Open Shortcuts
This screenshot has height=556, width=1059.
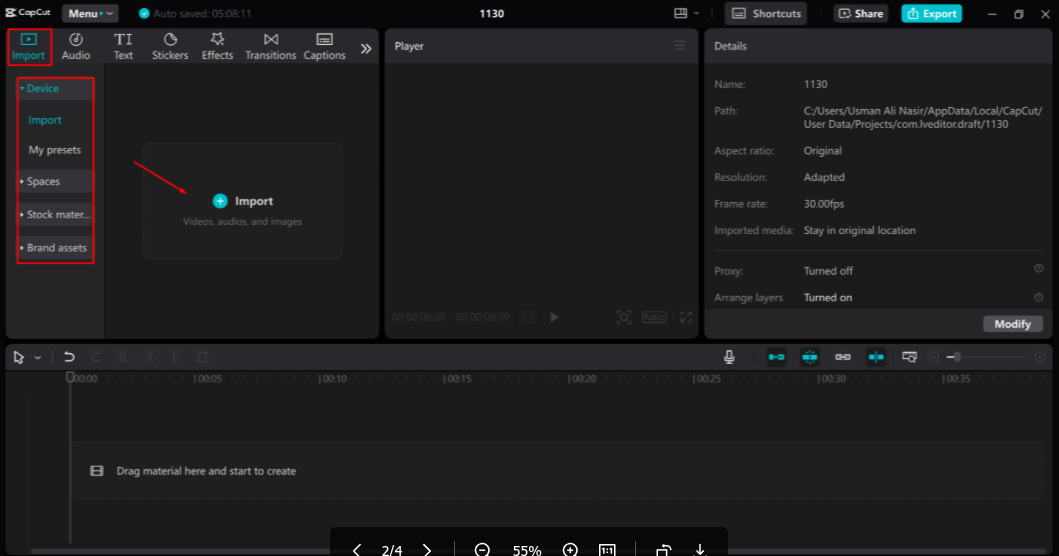click(x=766, y=14)
